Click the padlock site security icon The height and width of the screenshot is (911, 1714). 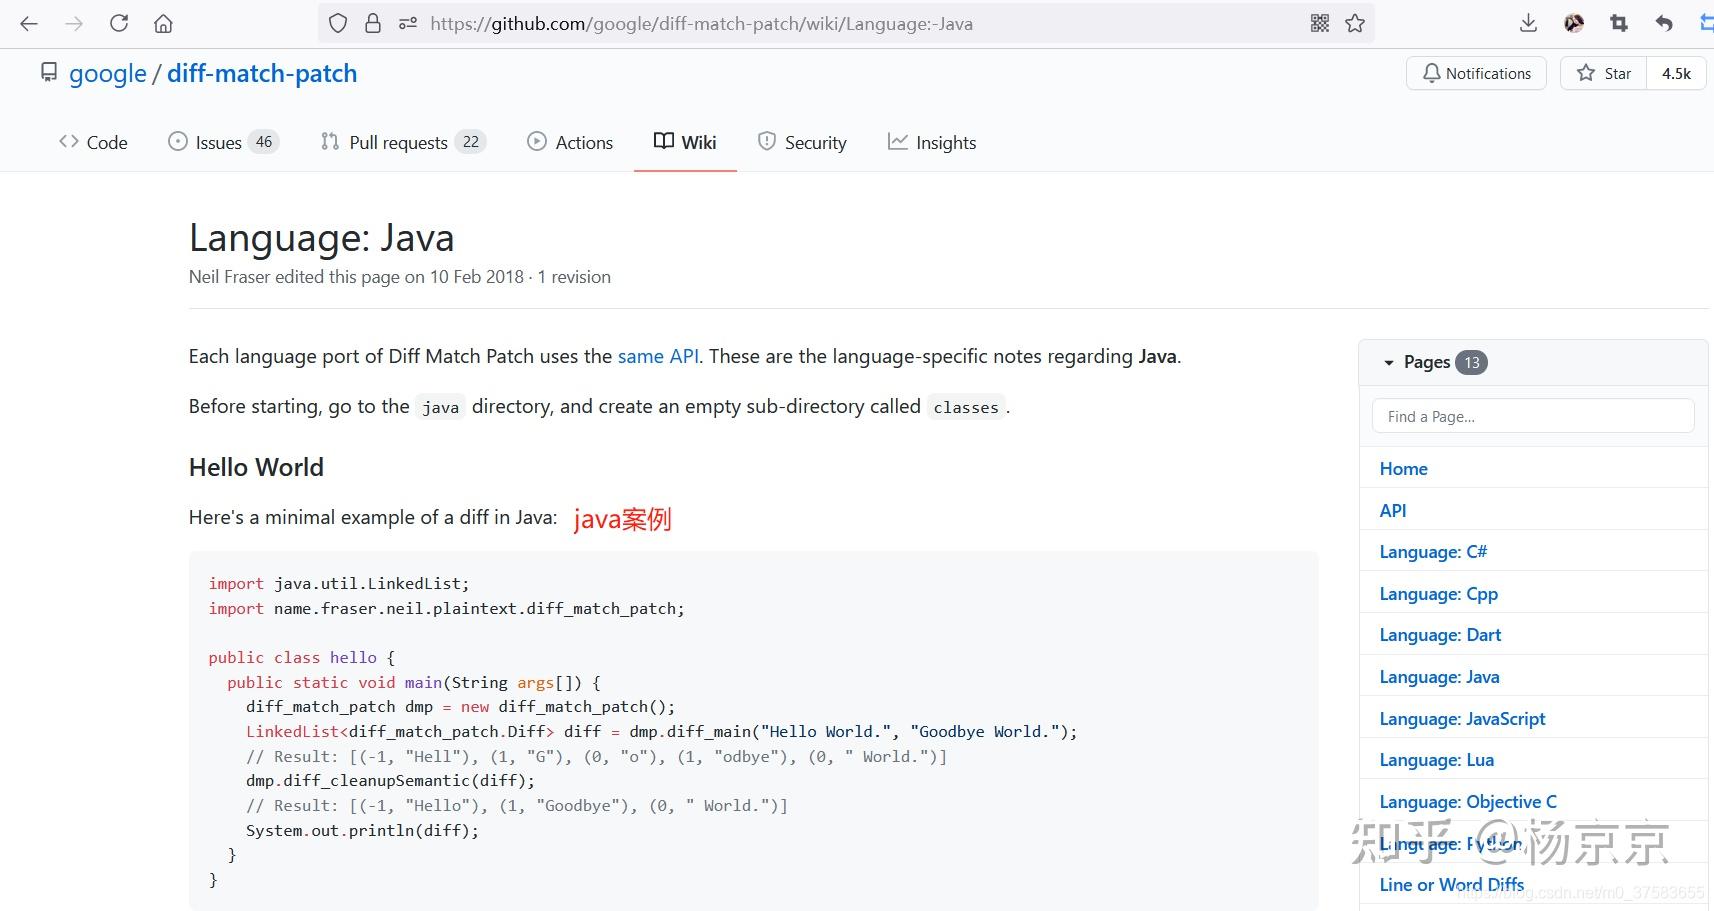(373, 23)
